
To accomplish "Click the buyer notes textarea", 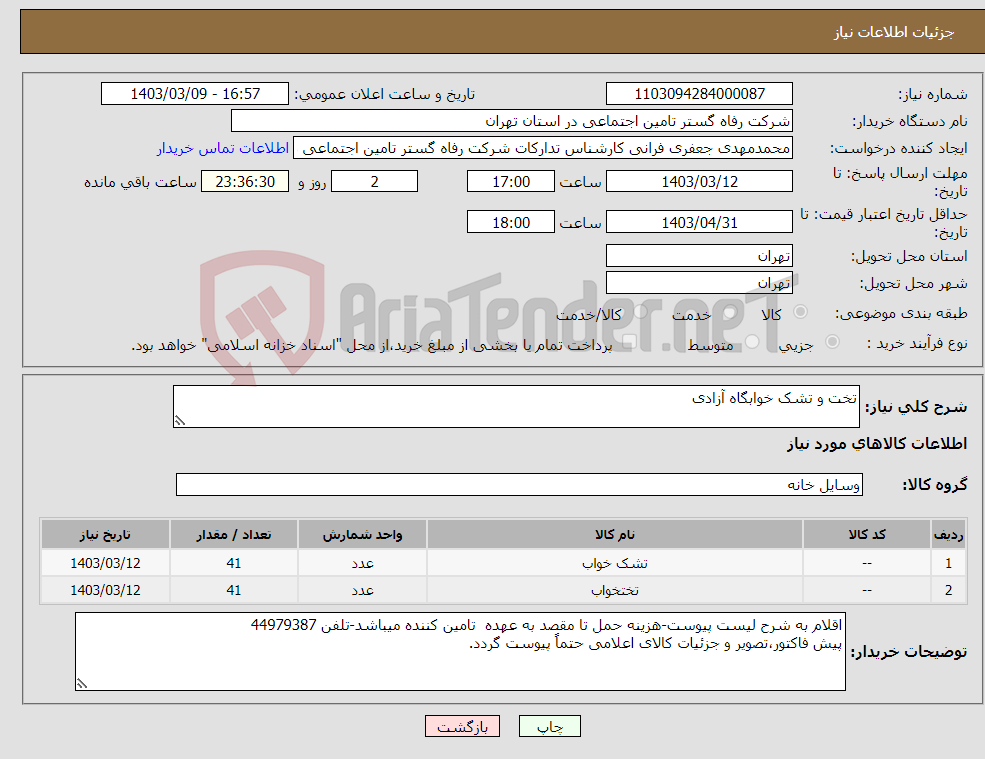I will point(460,652).
